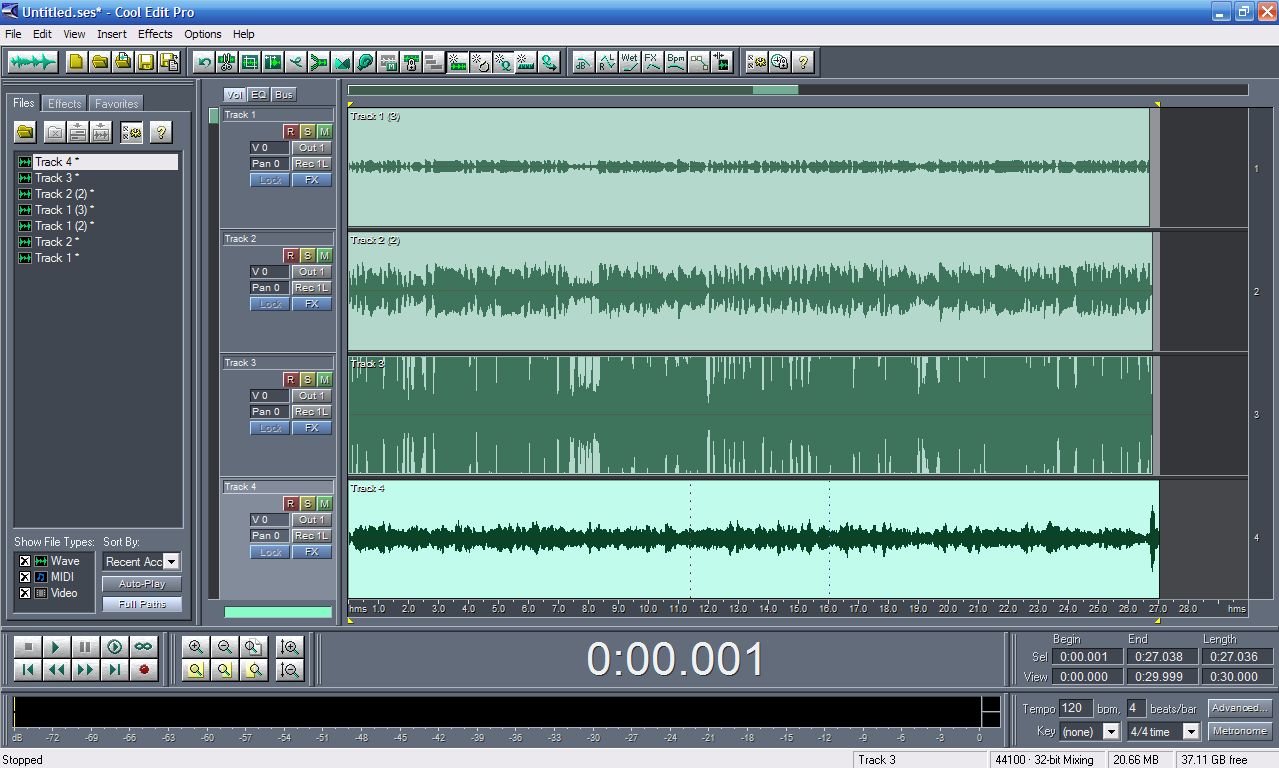Screen dimensions: 1279x768
Task: Open the FX button on Track 2
Action: pos(311,303)
